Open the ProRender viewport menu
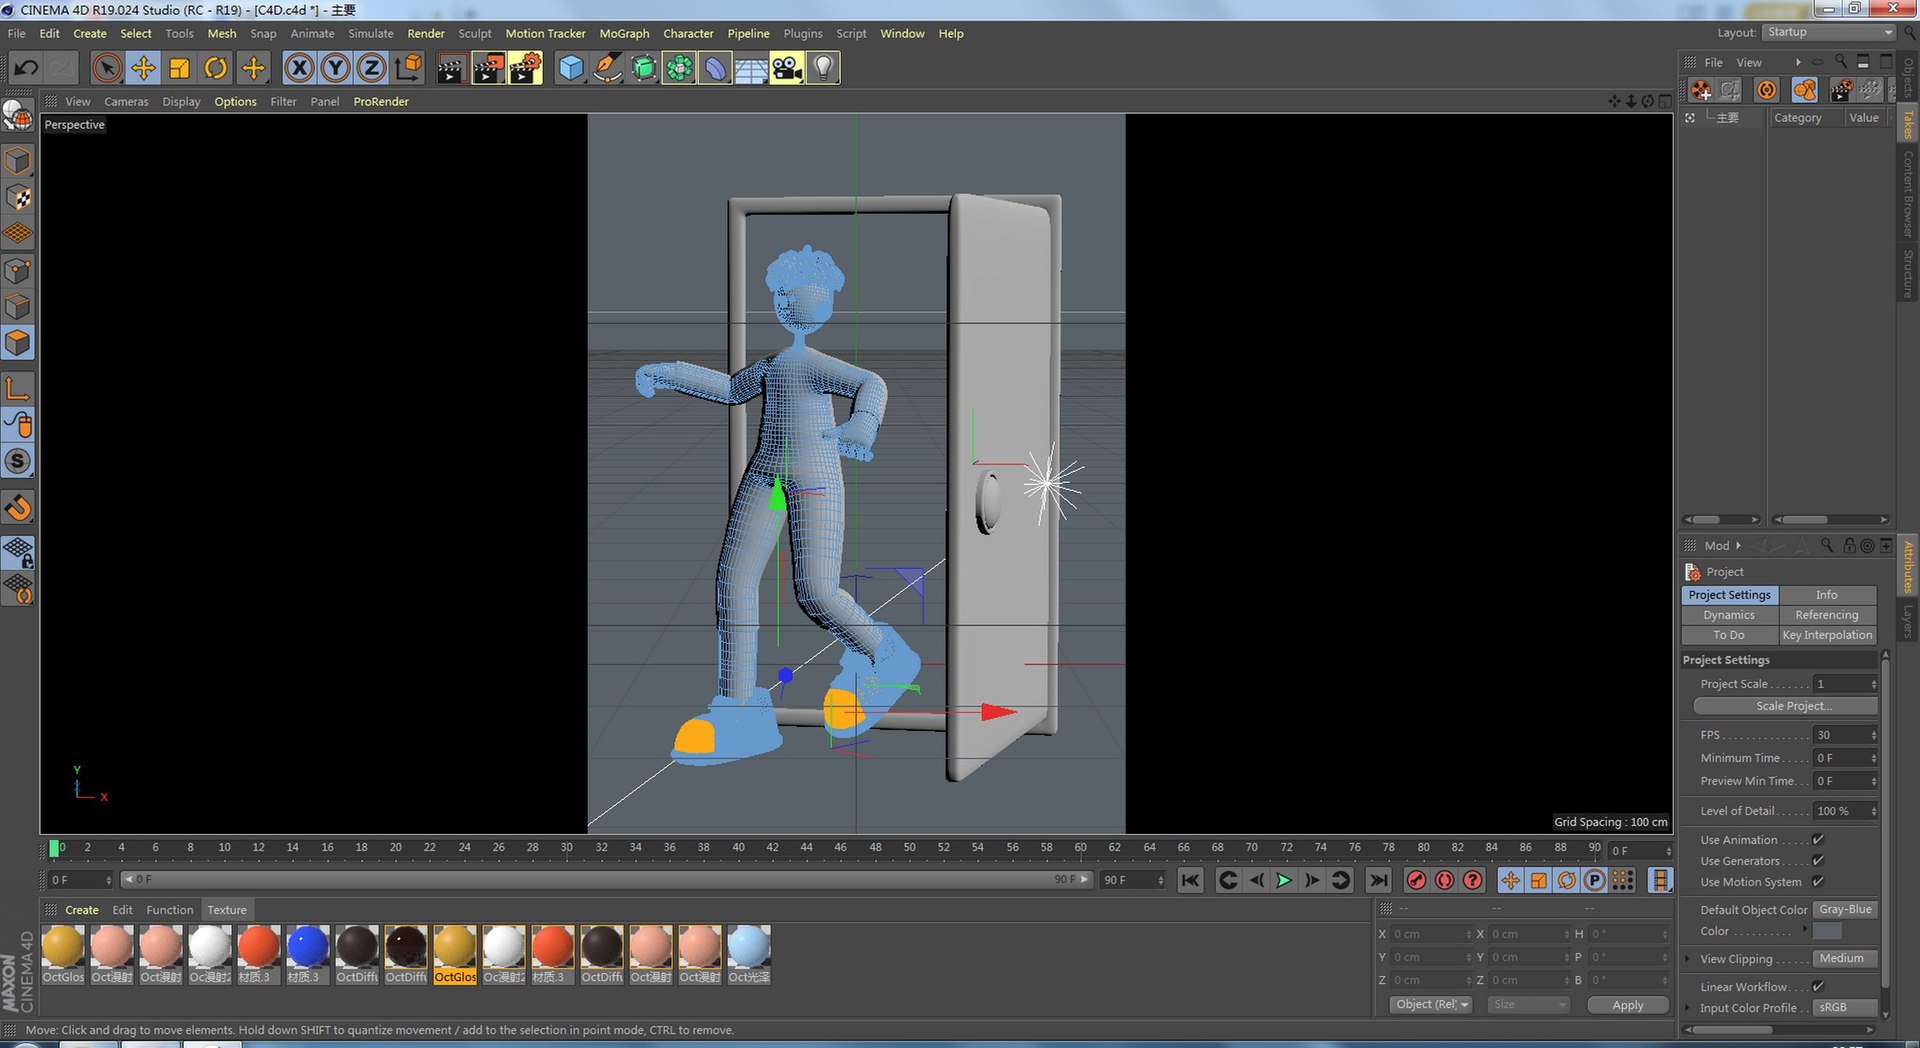The height and width of the screenshot is (1048, 1920). coord(381,101)
